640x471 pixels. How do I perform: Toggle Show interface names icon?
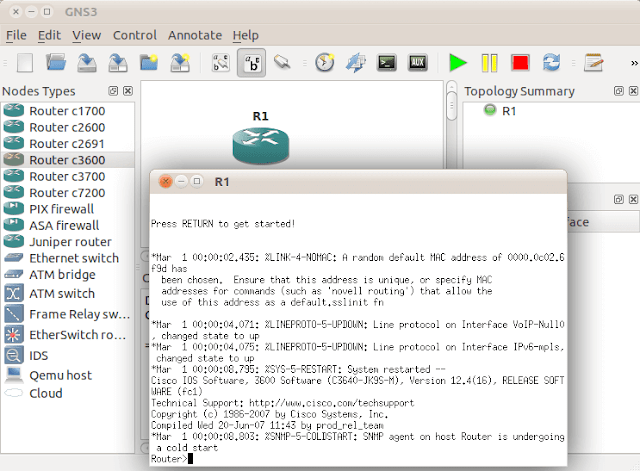[x=221, y=63]
